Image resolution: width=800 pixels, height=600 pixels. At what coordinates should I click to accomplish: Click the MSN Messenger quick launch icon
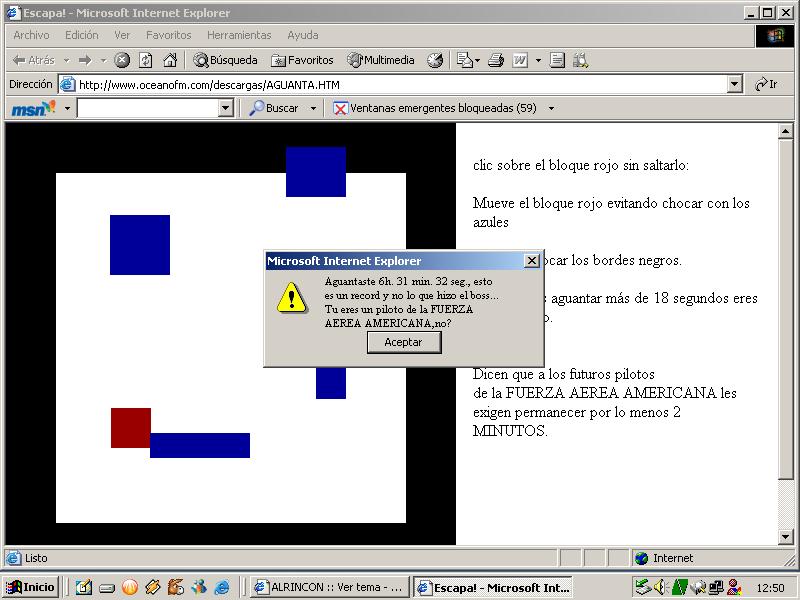click(x=199, y=587)
